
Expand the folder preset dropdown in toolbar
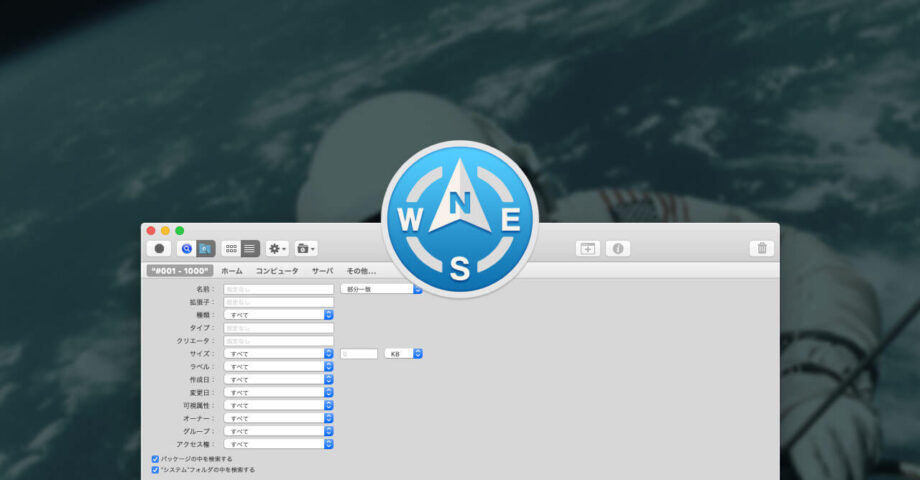307,248
